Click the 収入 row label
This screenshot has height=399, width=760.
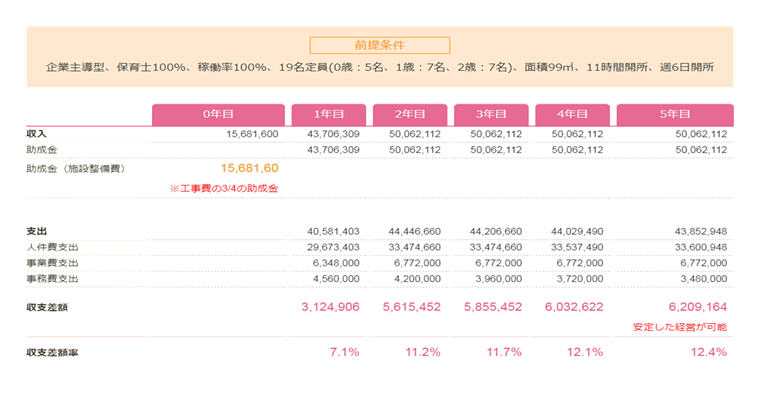(36, 134)
